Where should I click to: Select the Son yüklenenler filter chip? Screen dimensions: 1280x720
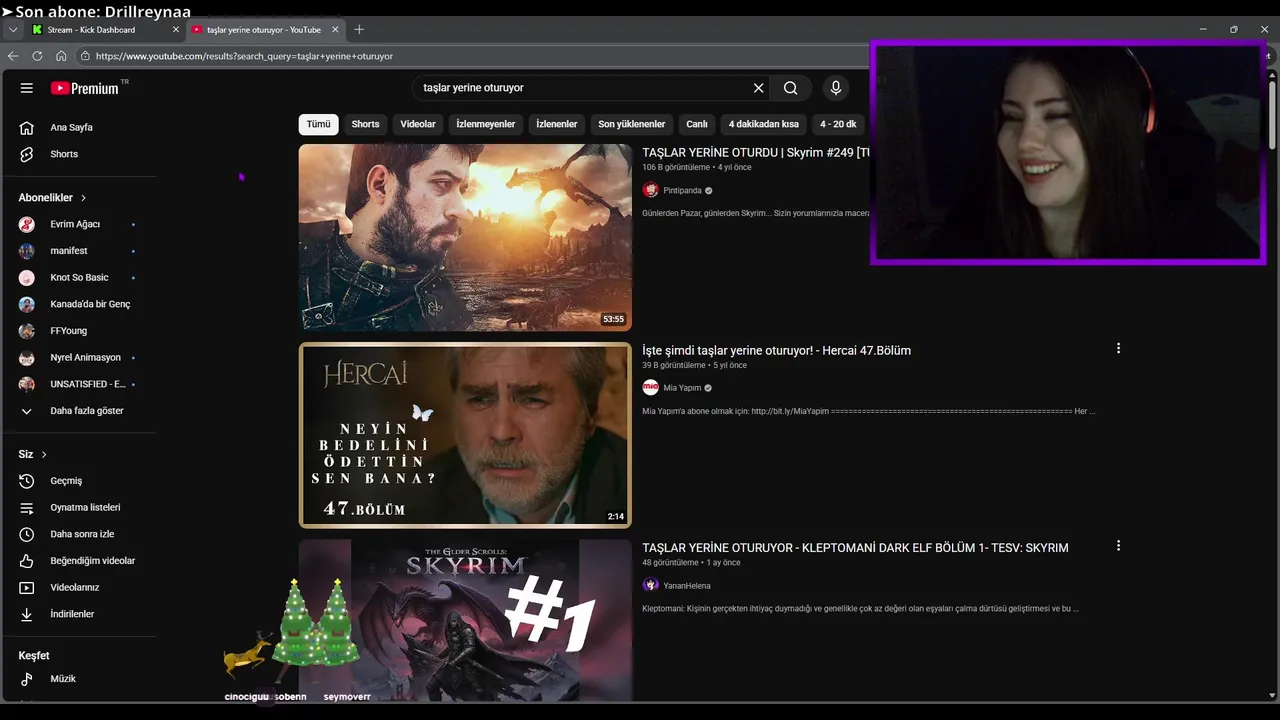click(632, 124)
